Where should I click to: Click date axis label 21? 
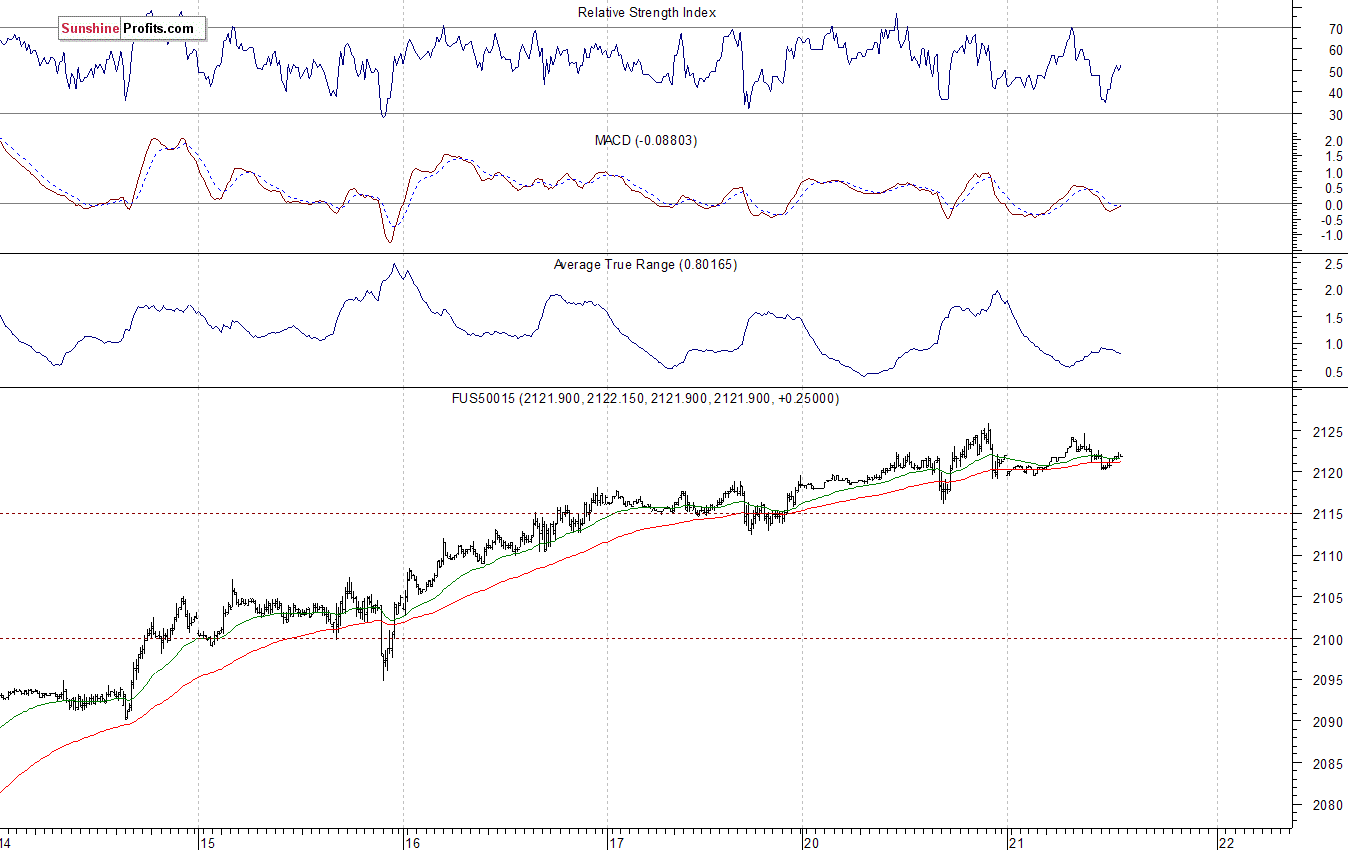(x=1017, y=842)
